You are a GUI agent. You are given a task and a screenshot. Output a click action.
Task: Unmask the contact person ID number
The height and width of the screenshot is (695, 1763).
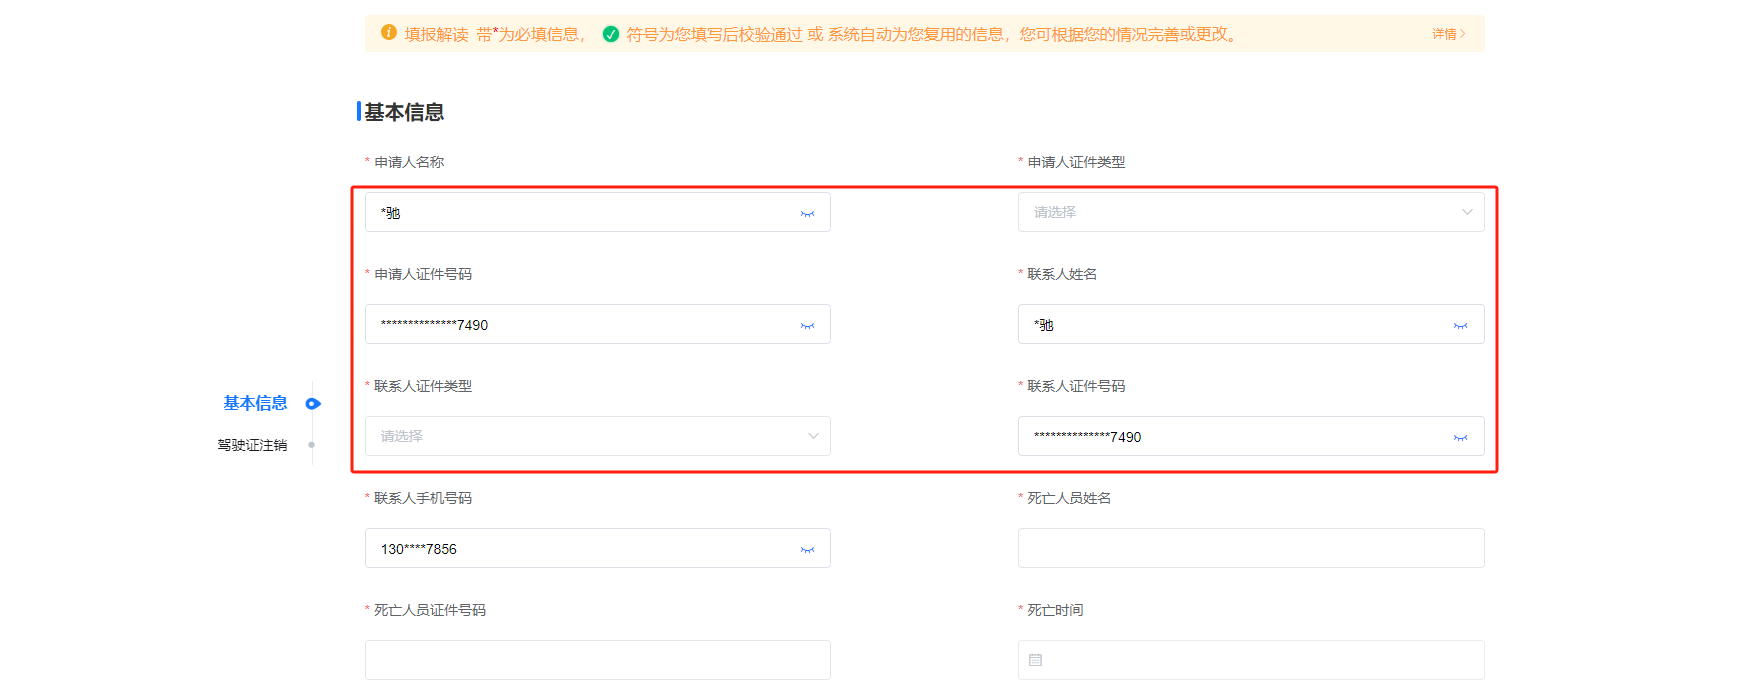[1460, 438]
